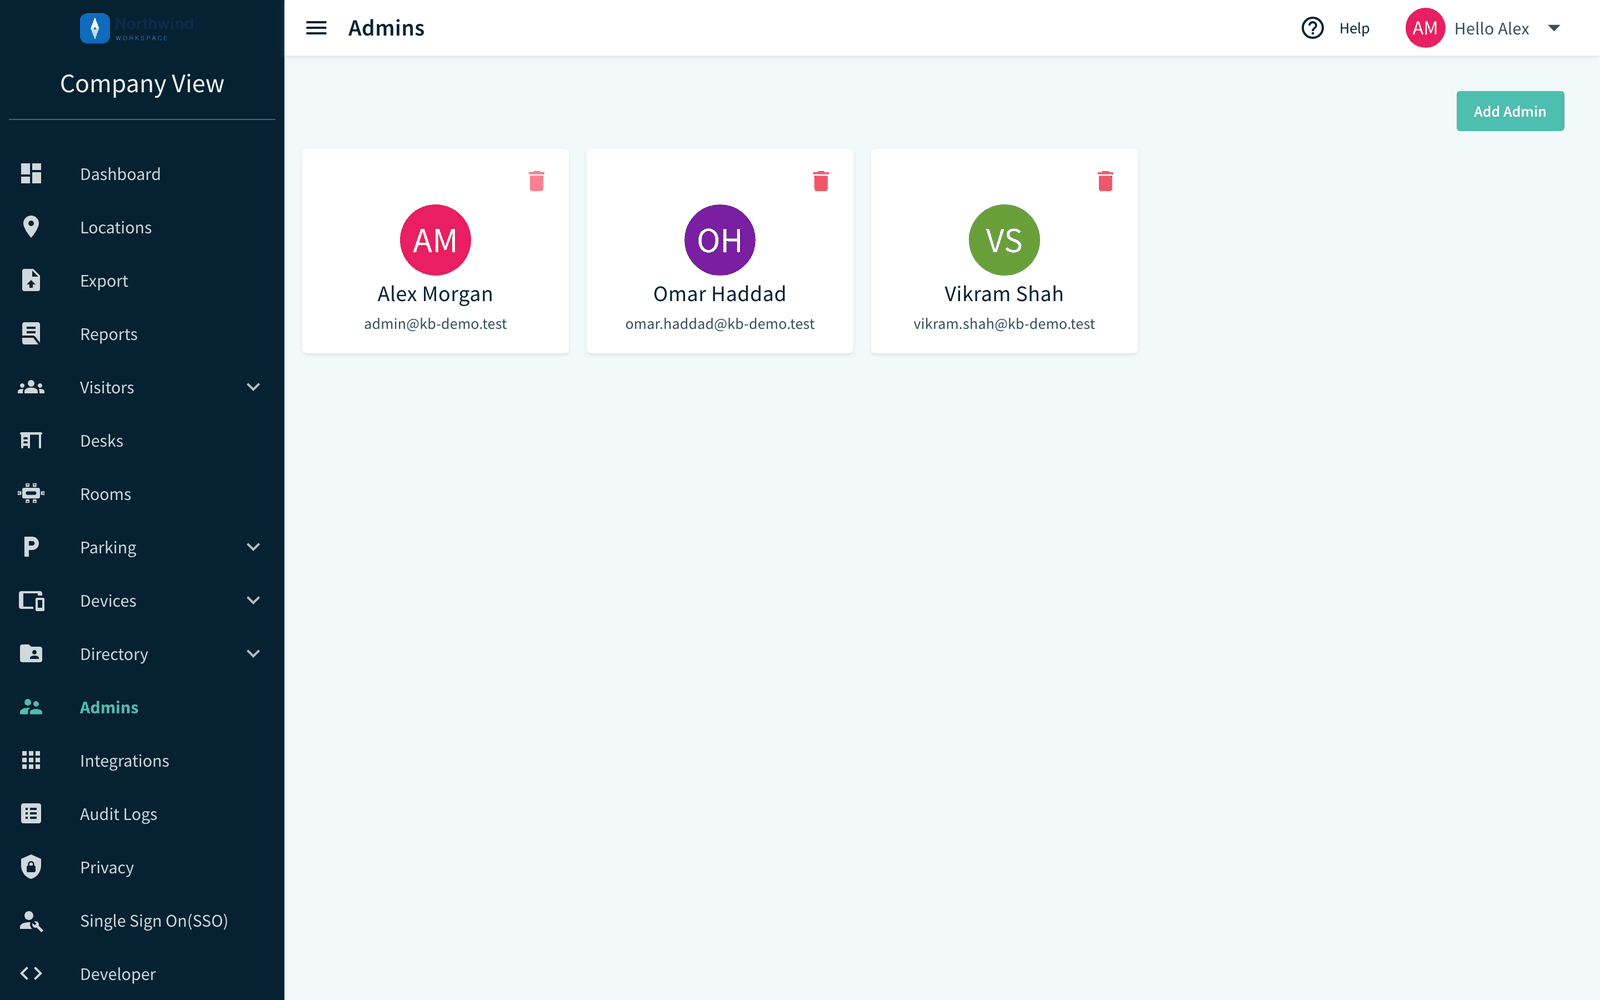Image resolution: width=1600 pixels, height=1000 pixels.
Task: Click the name Omar Haddad
Action: (720, 294)
